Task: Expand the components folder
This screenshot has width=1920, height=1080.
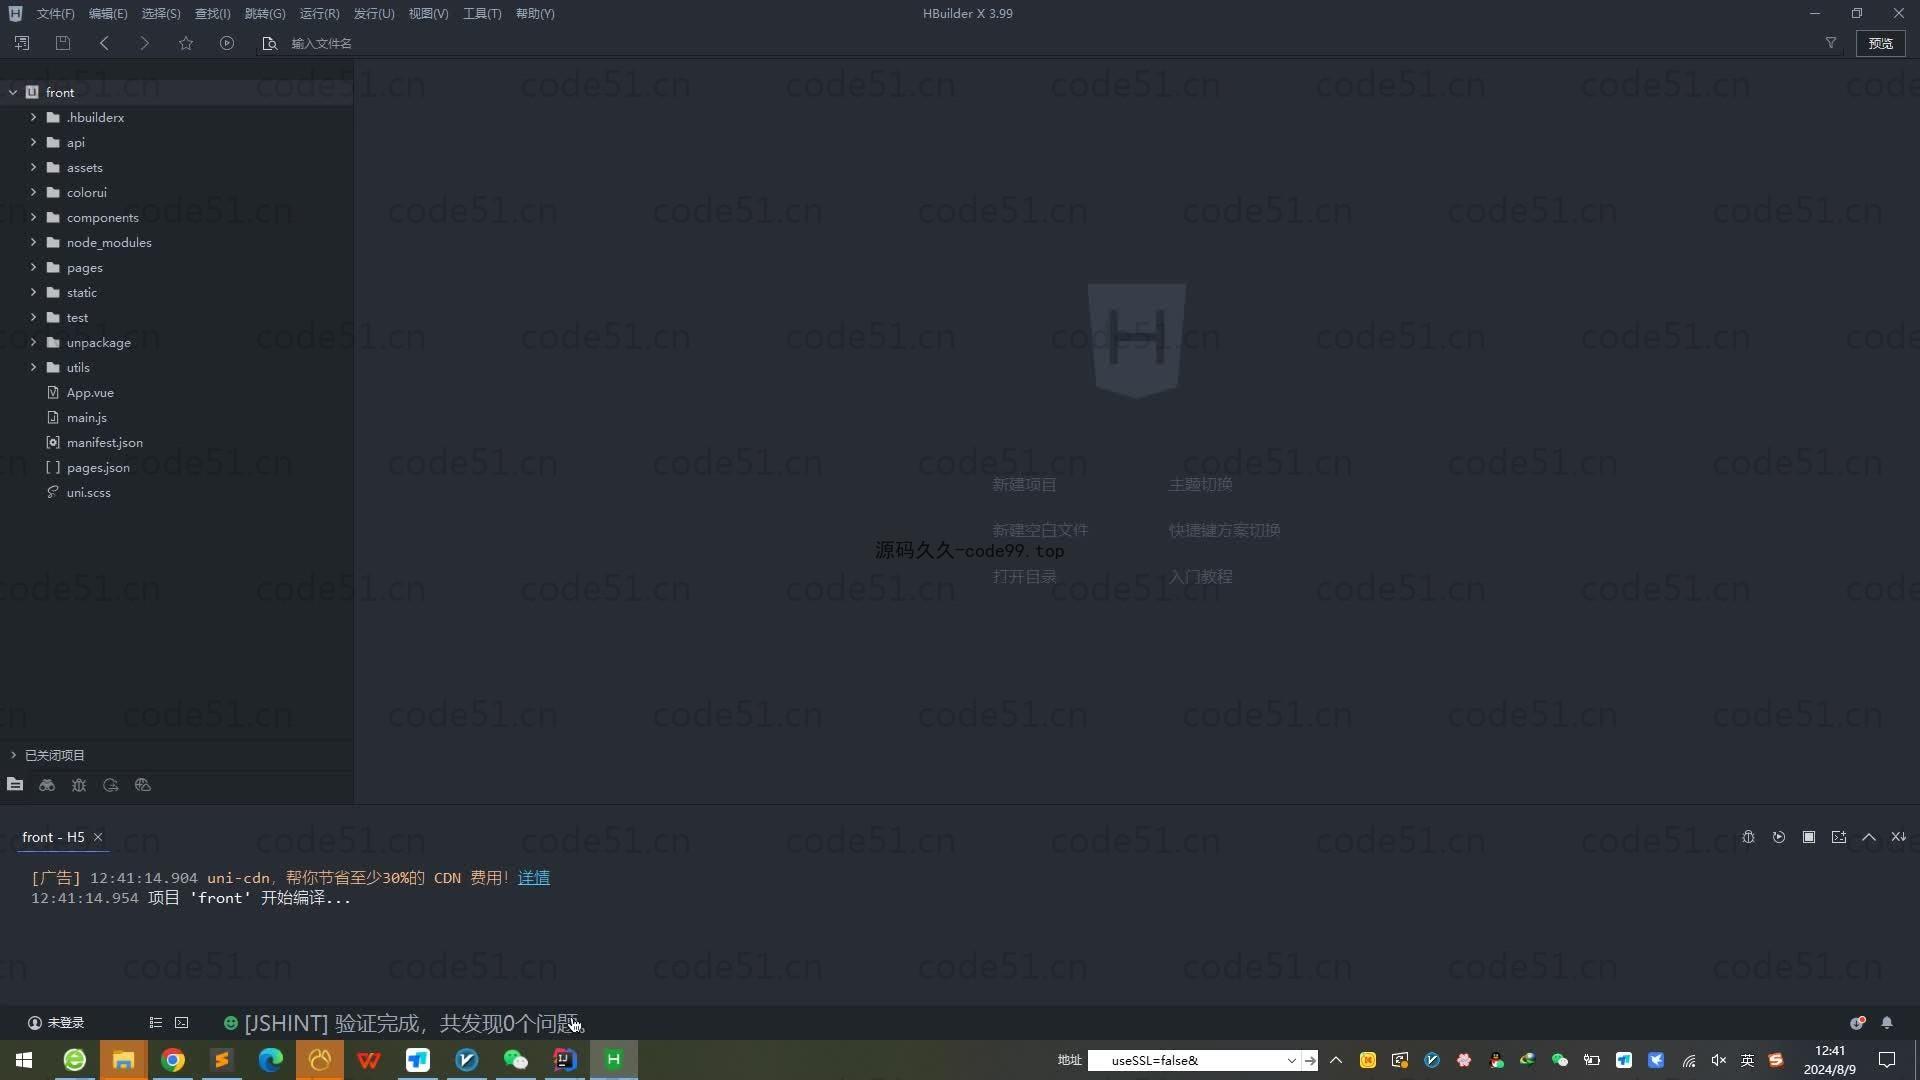Action: 33,217
